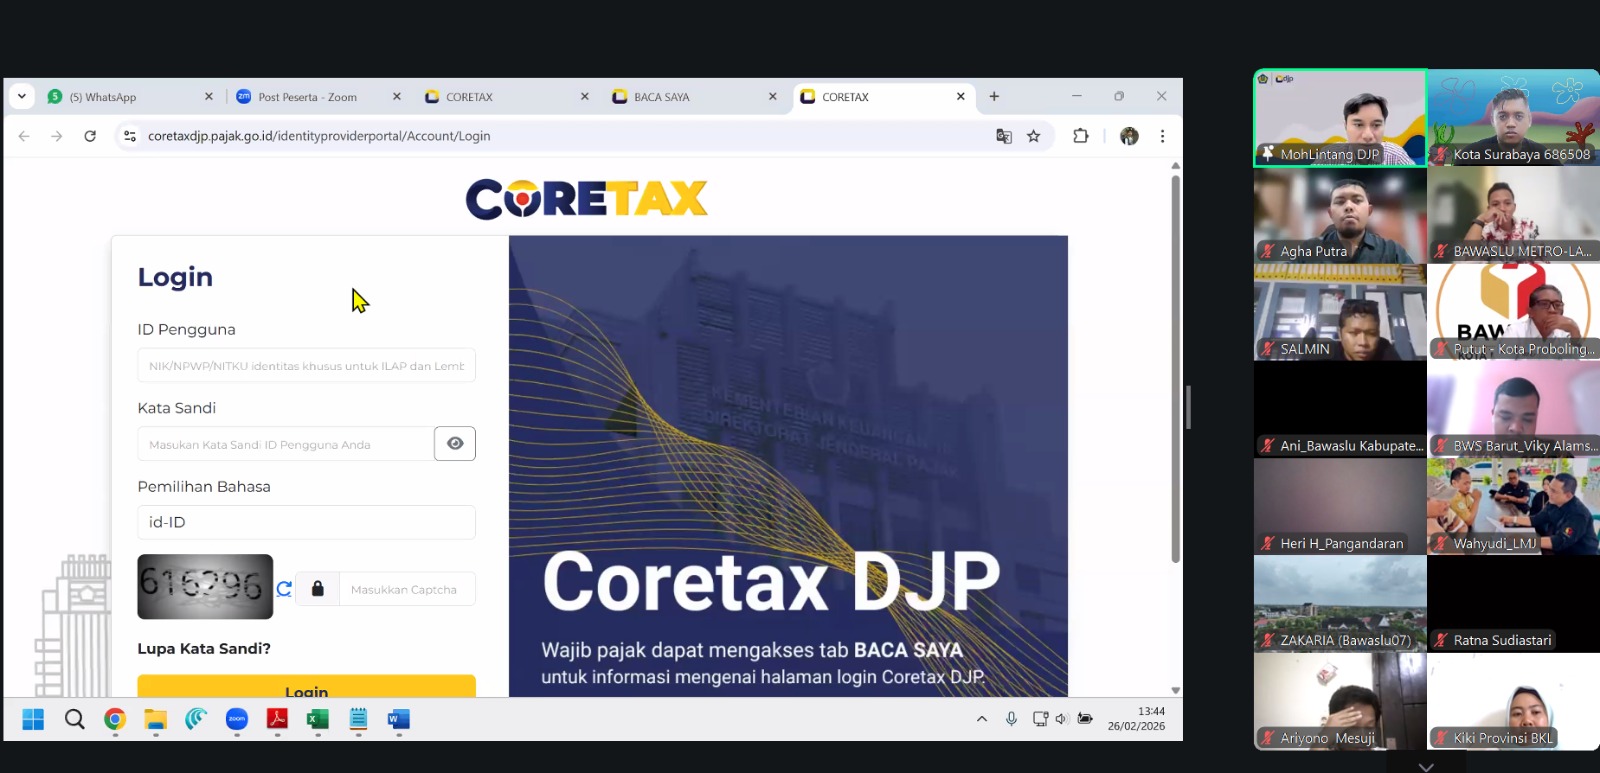Open Windows Search from taskbar
The height and width of the screenshot is (773, 1600).
(75, 719)
